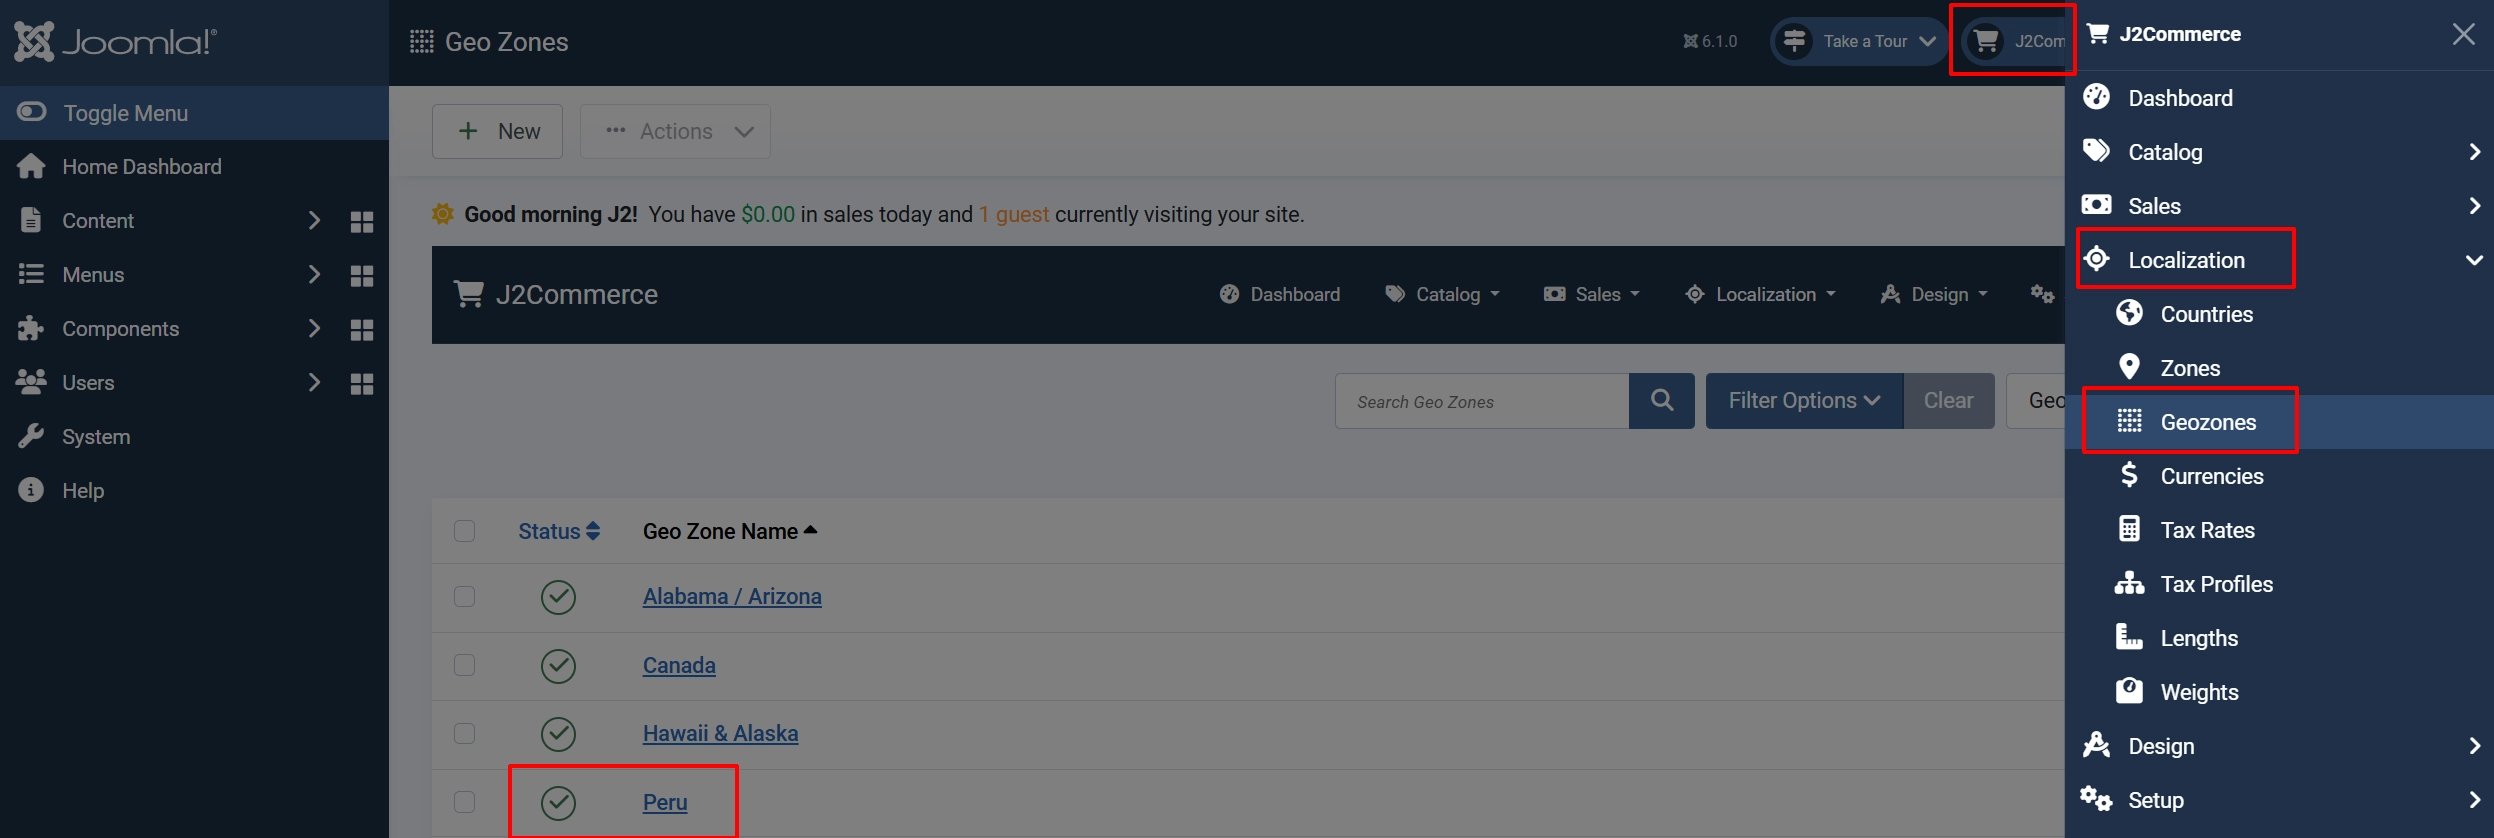Toggle the sidebar menu
This screenshot has height=838, width=2494.
[194, 113]
